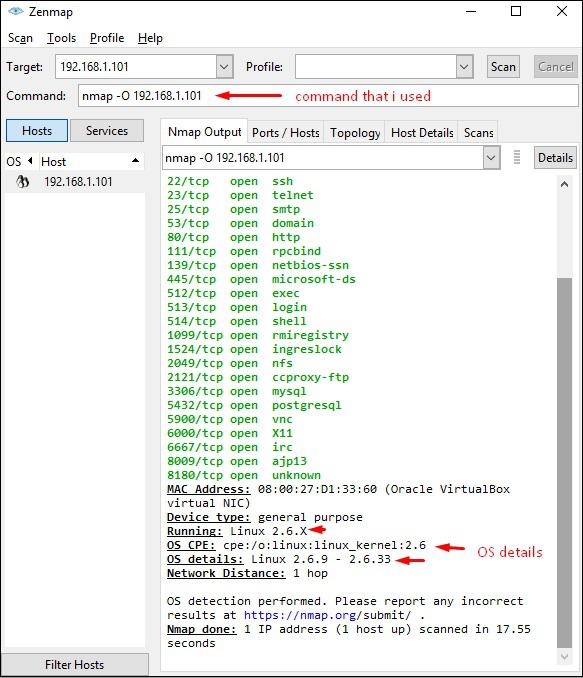The height and width of the screenshot is (678, 583).
Task: Expand the scan selection dropdown in Nmap Output
Action: pos(491,157)
